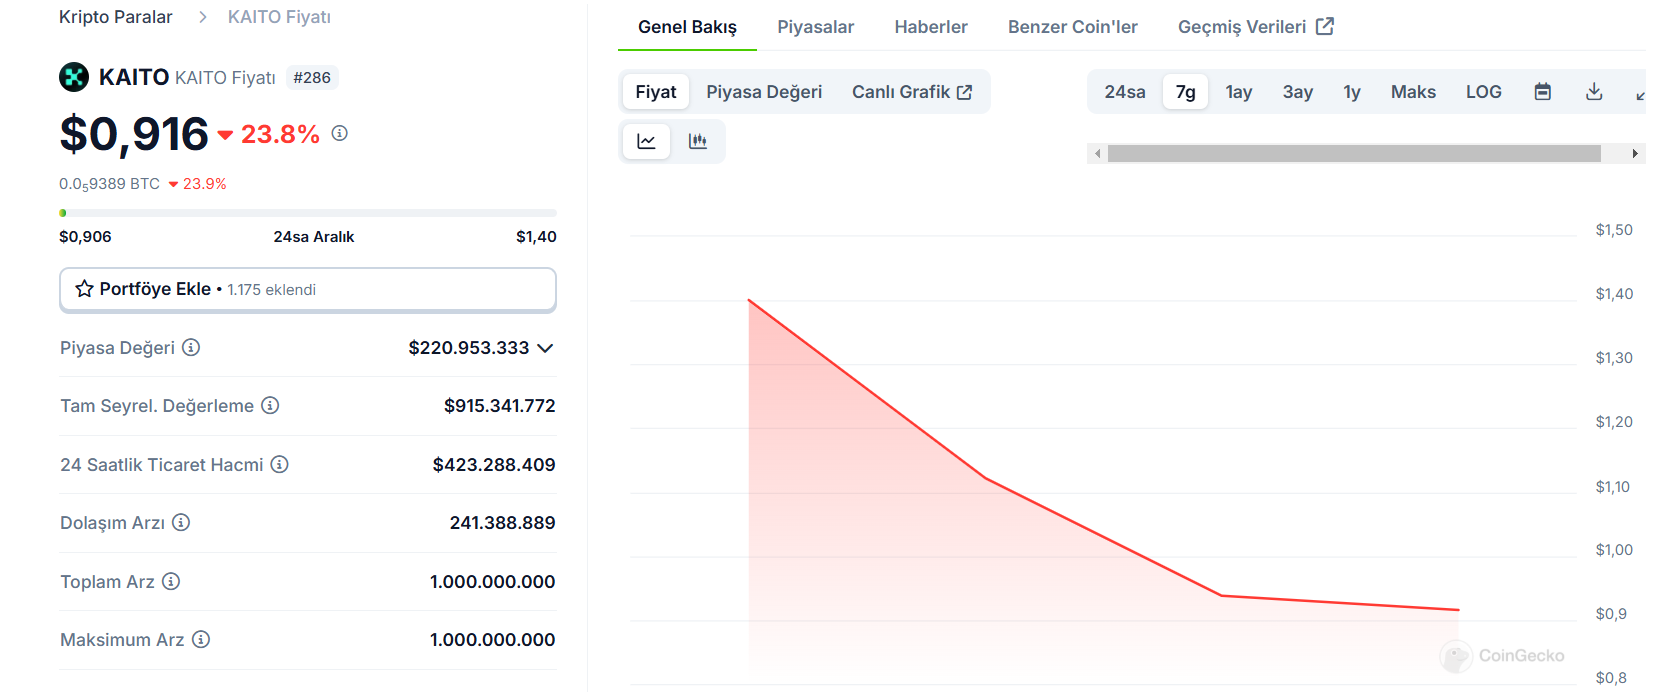Screen dimensions: 1671x692
Task: Select the 7g time range
Action: point(1186,92)
